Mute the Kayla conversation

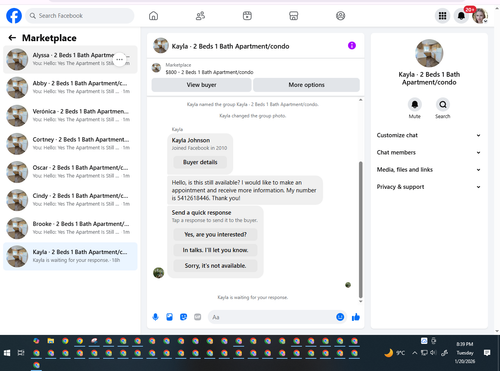[415, 105]
